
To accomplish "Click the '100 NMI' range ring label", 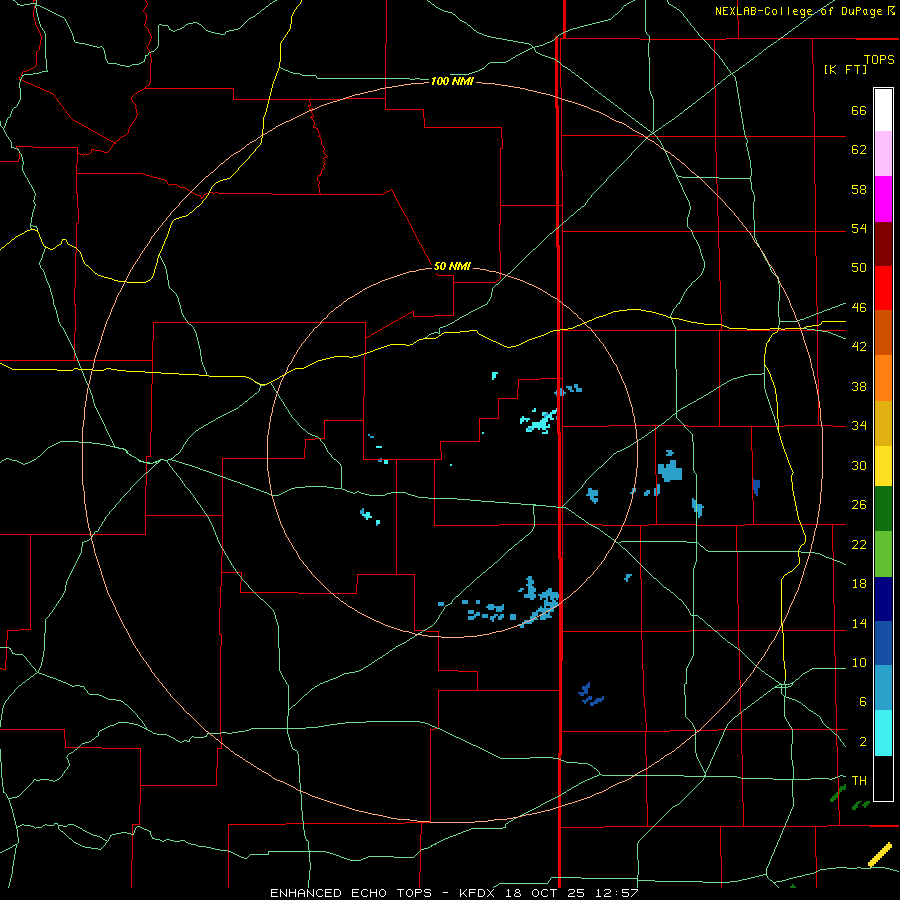I will click(x=452, y=82).
